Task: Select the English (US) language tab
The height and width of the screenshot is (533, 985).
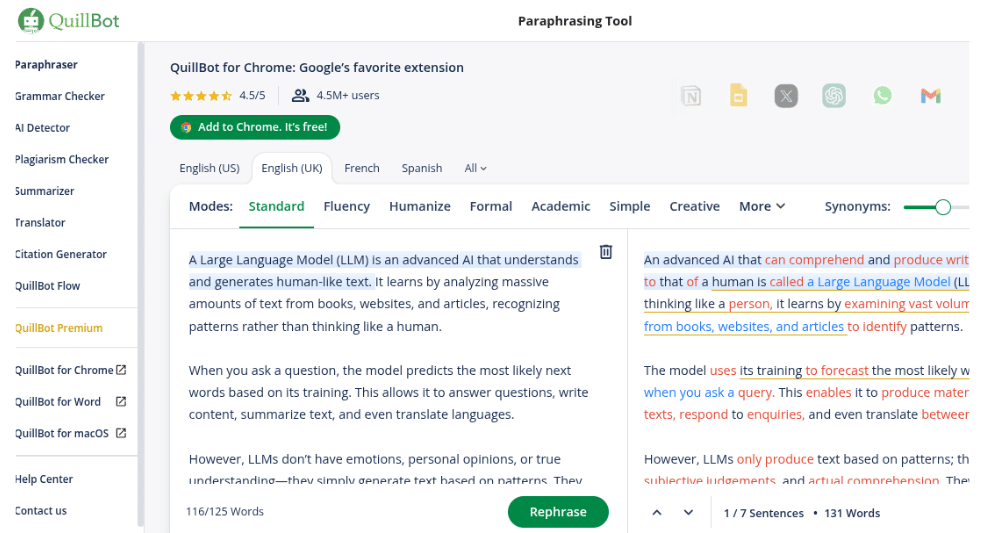Action: [209, 168]
